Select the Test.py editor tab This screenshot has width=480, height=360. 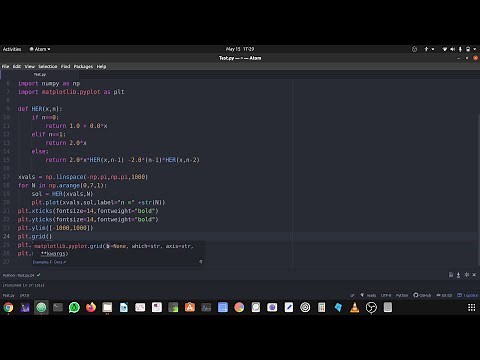[x=40, y=74]
